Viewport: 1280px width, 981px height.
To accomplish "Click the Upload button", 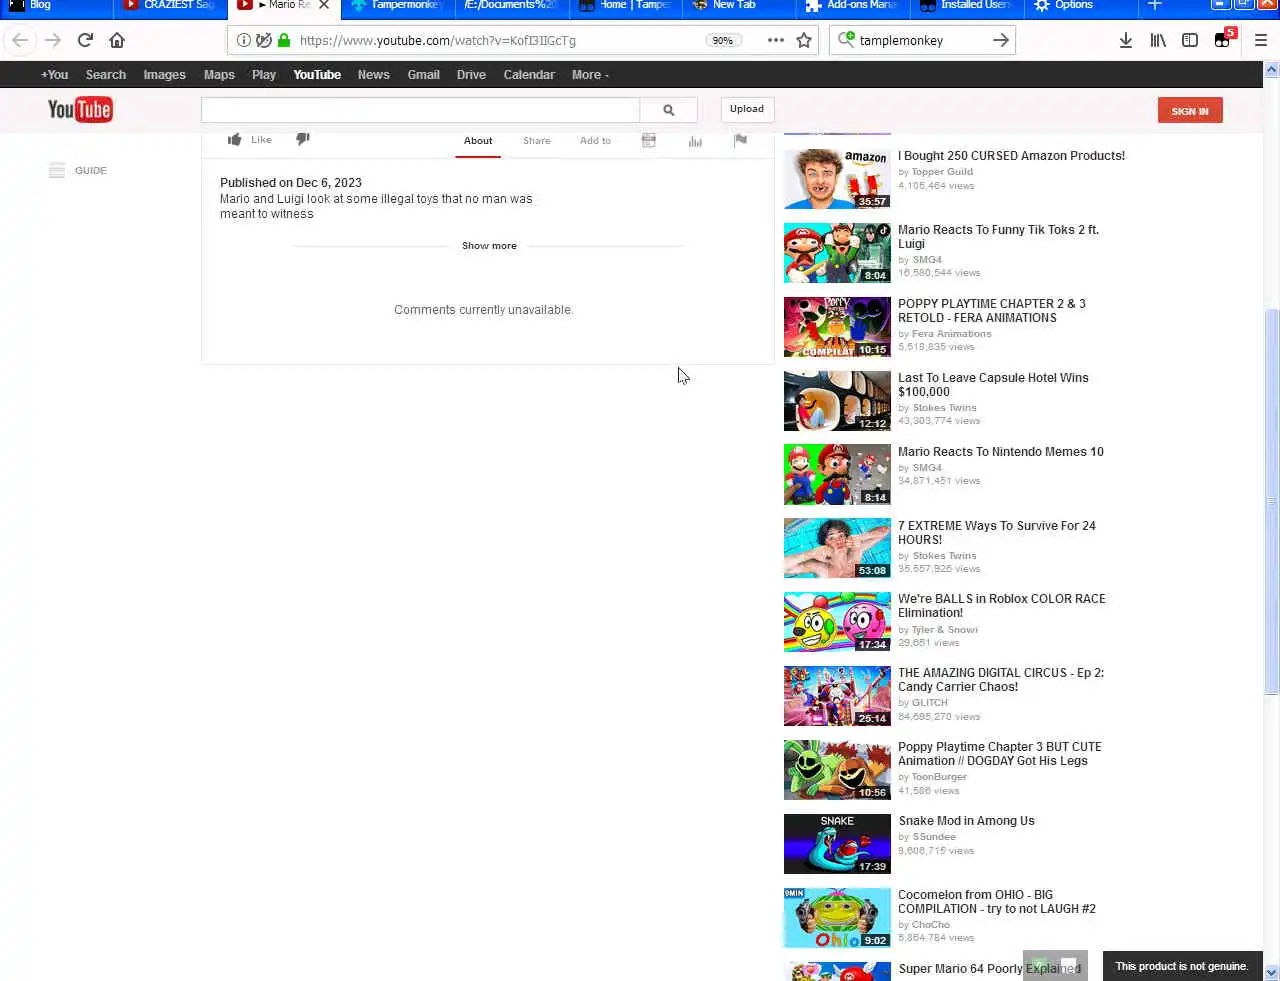I will pos(746,109).
